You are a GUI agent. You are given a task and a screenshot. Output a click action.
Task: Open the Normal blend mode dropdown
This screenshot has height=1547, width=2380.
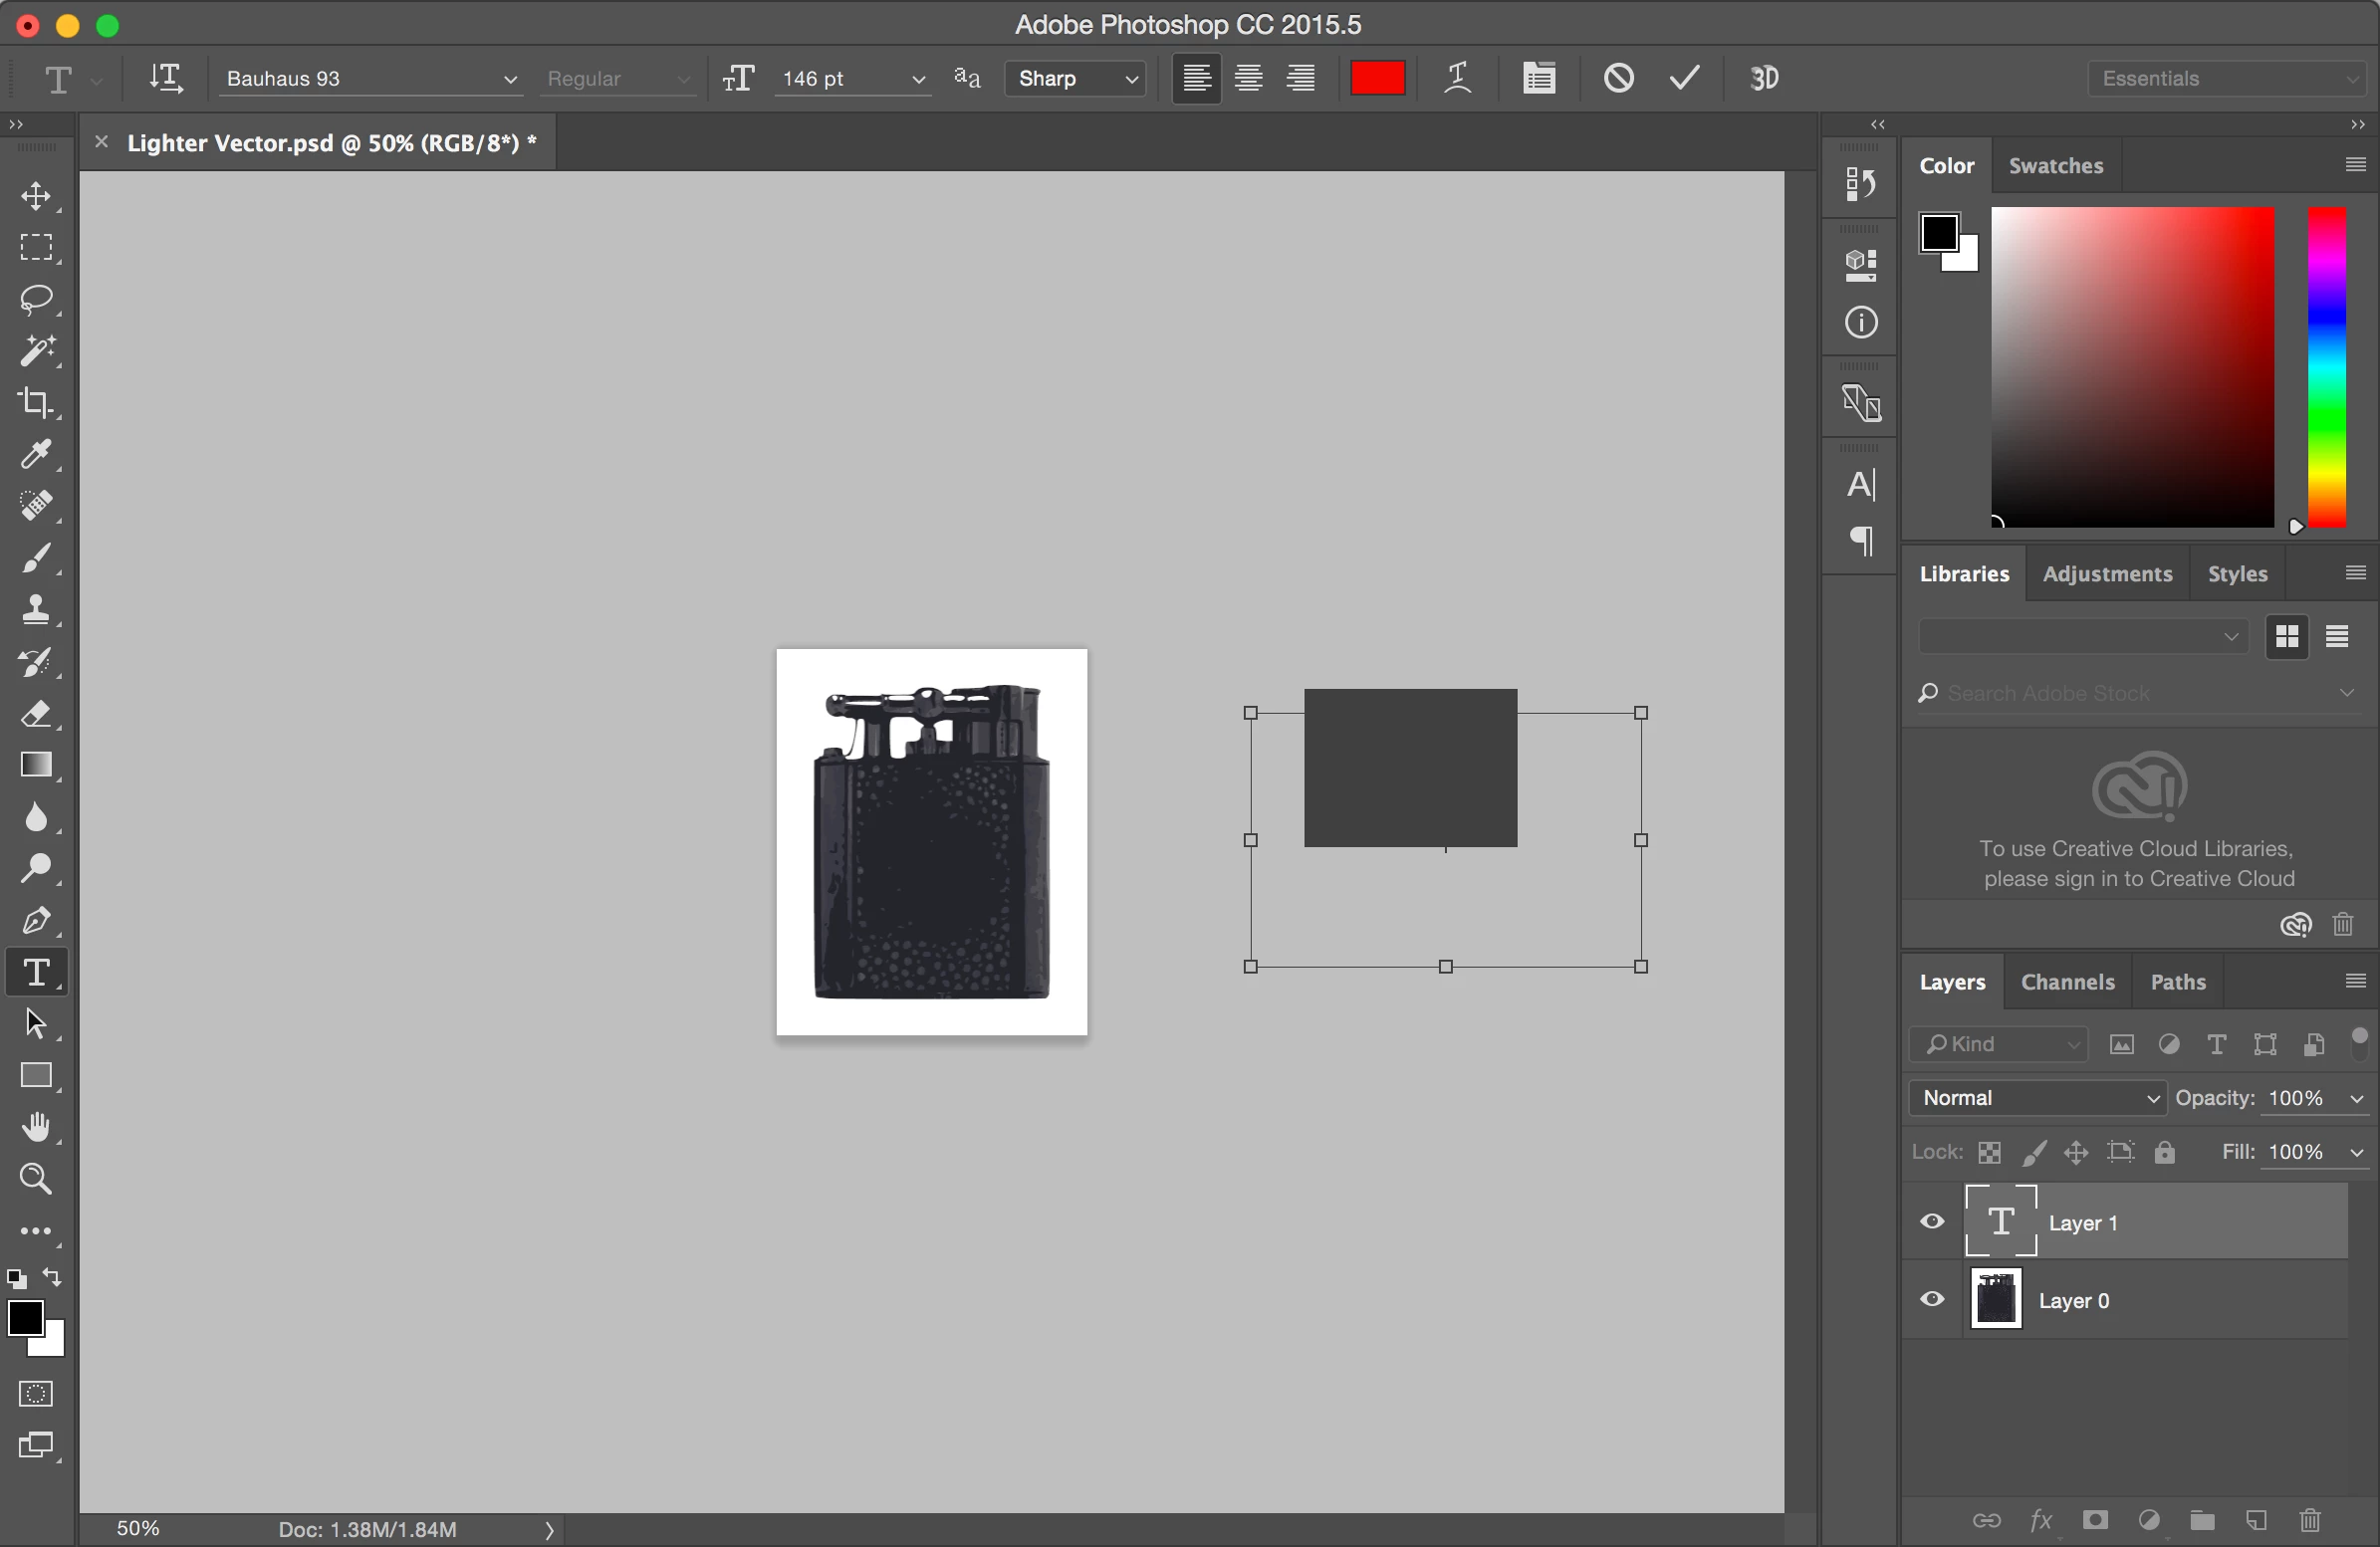[x=2037, y=1097]
